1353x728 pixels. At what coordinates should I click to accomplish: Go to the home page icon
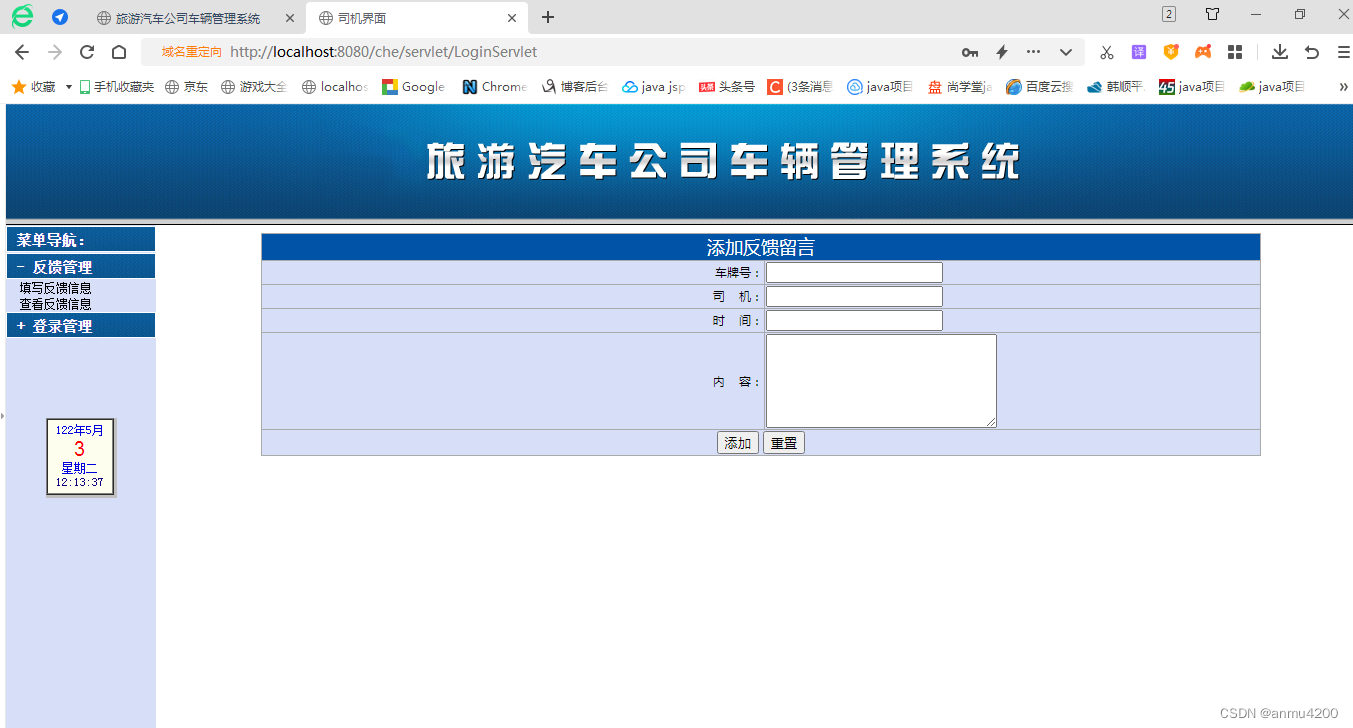pyautogui.click(x=119, y=52)
